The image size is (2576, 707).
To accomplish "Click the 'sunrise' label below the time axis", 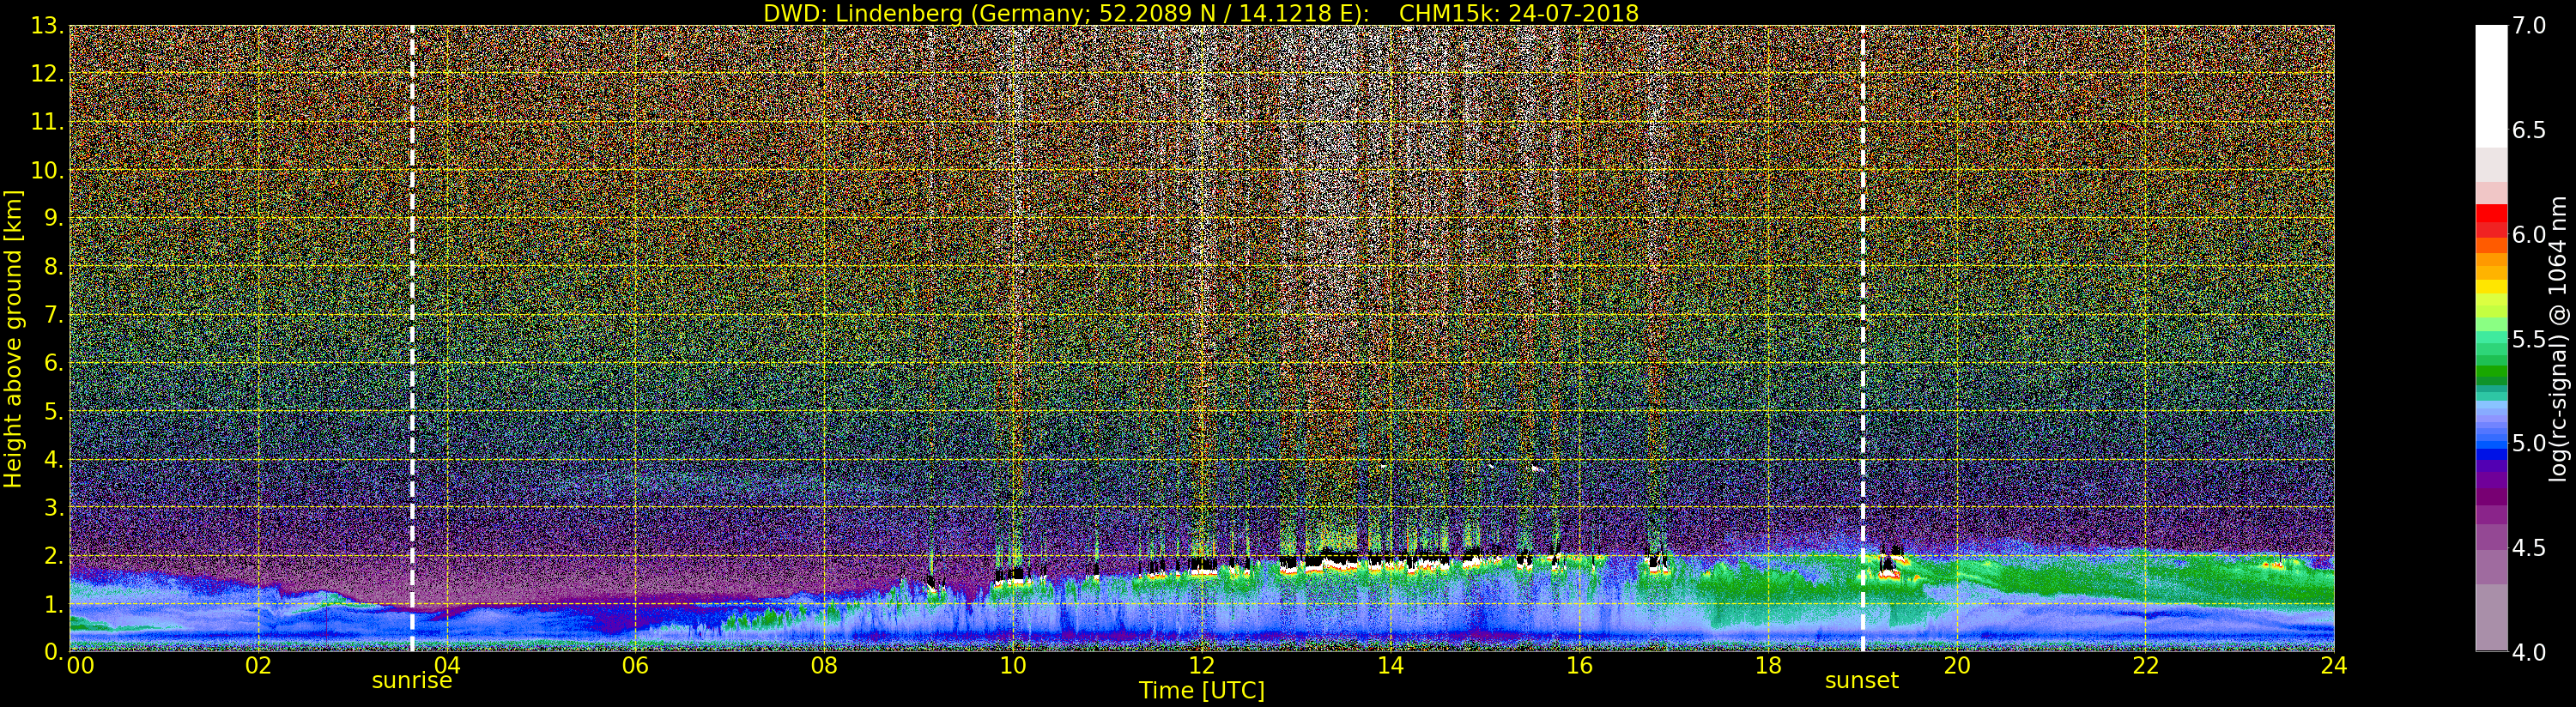I will (x=412, y=681).
